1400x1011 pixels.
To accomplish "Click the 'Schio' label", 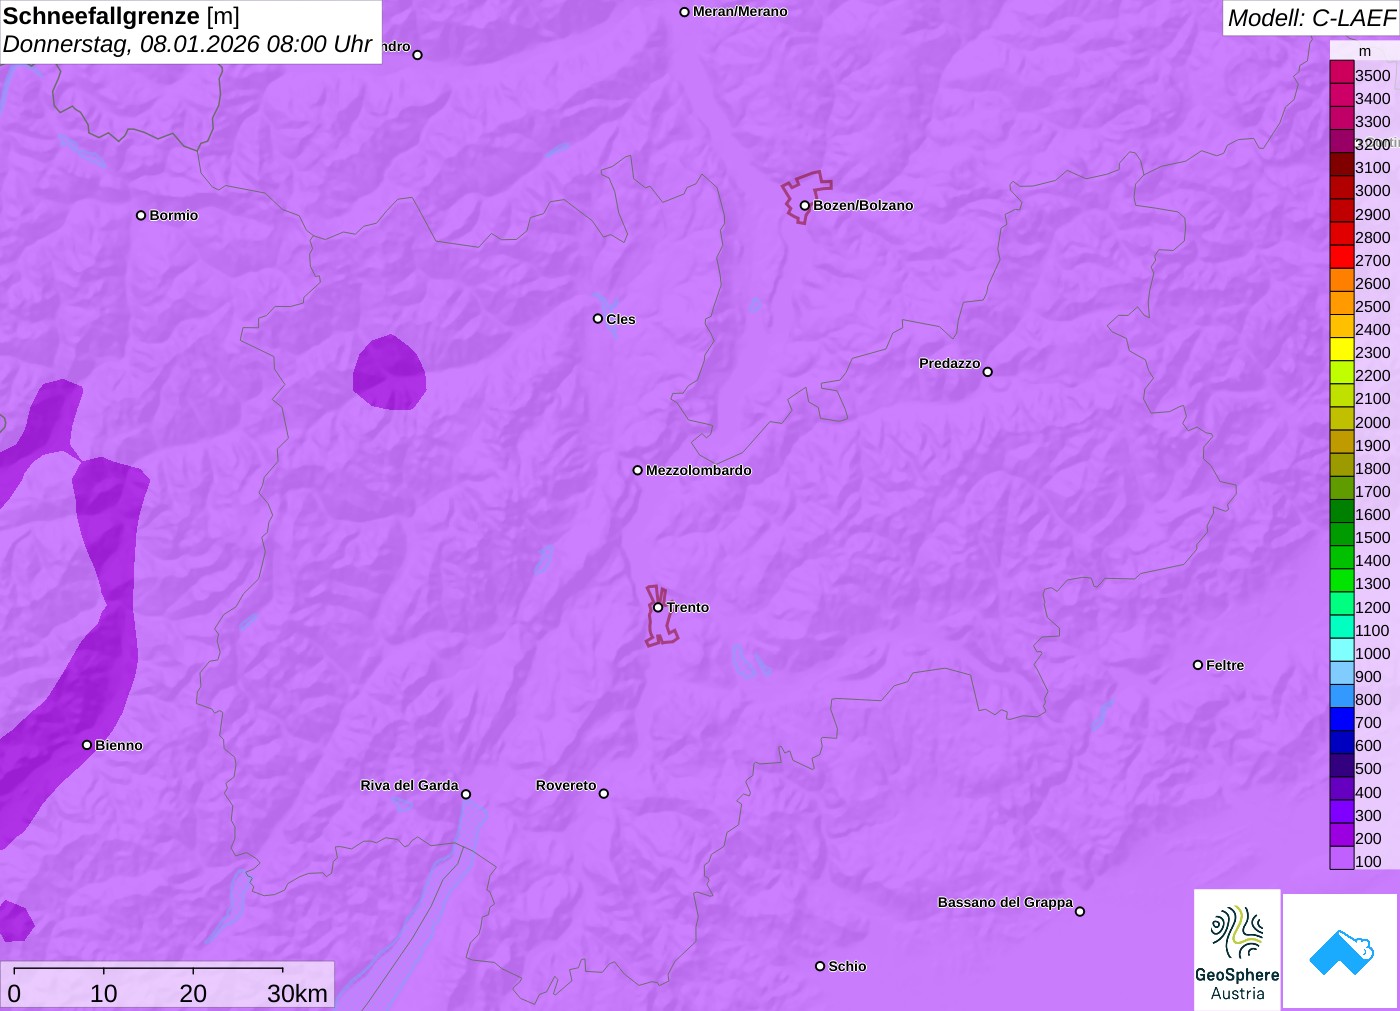I will point(847,966).
